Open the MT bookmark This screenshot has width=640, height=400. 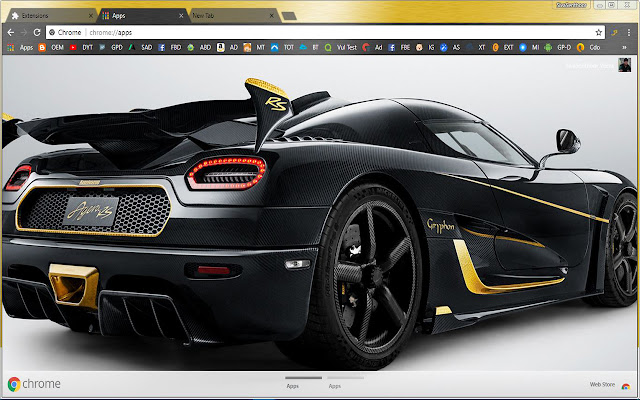255,48
